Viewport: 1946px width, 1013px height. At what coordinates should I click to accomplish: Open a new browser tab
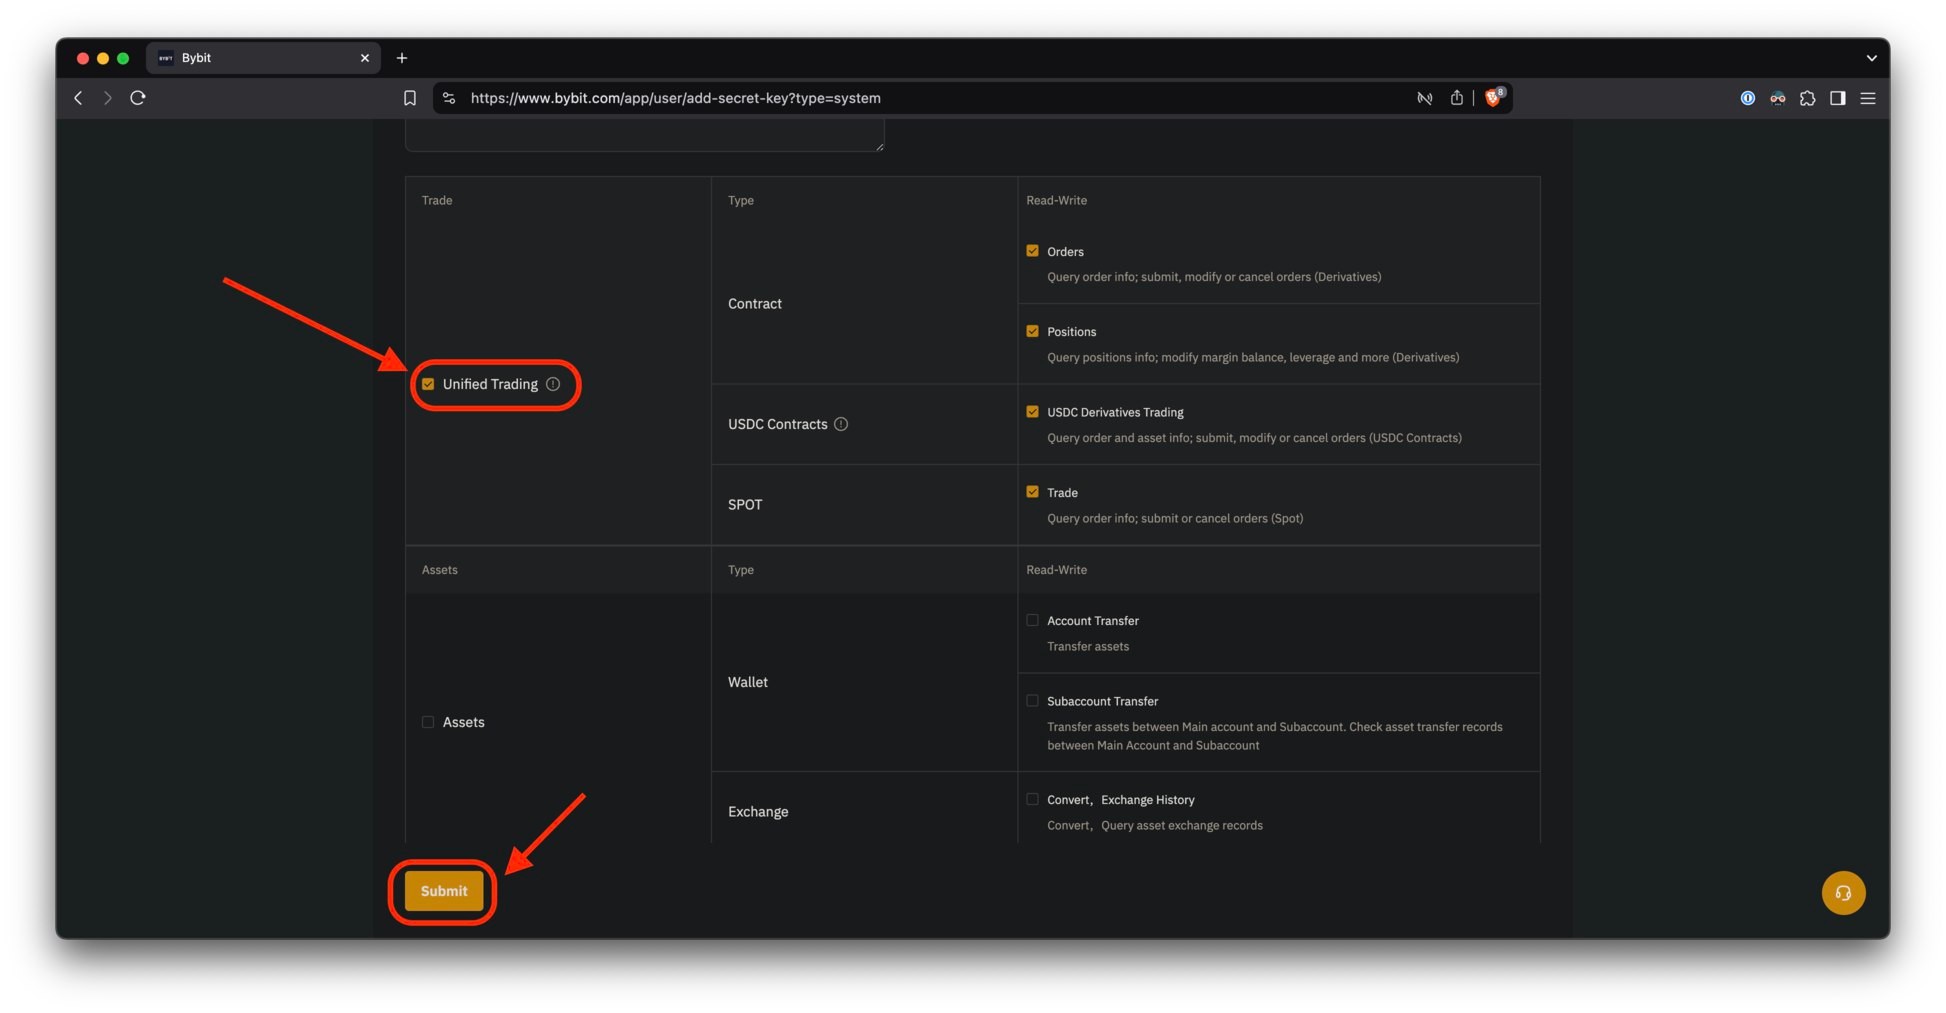click(x=402, y=58)
